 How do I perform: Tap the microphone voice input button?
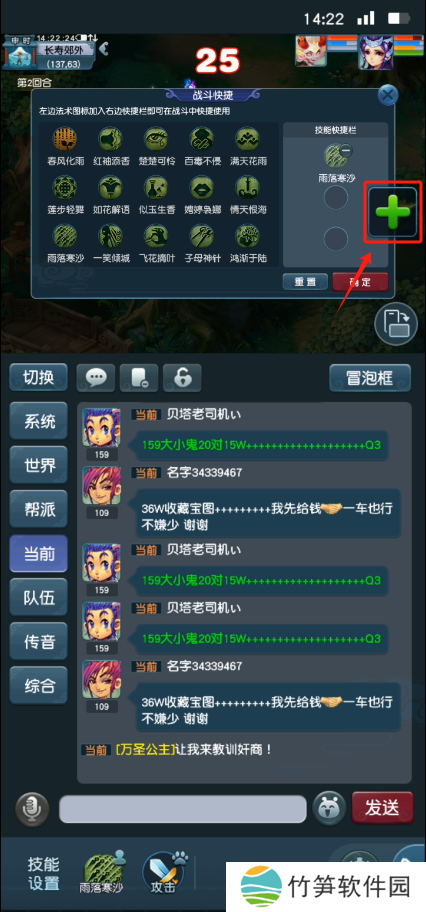click(31, 807)
